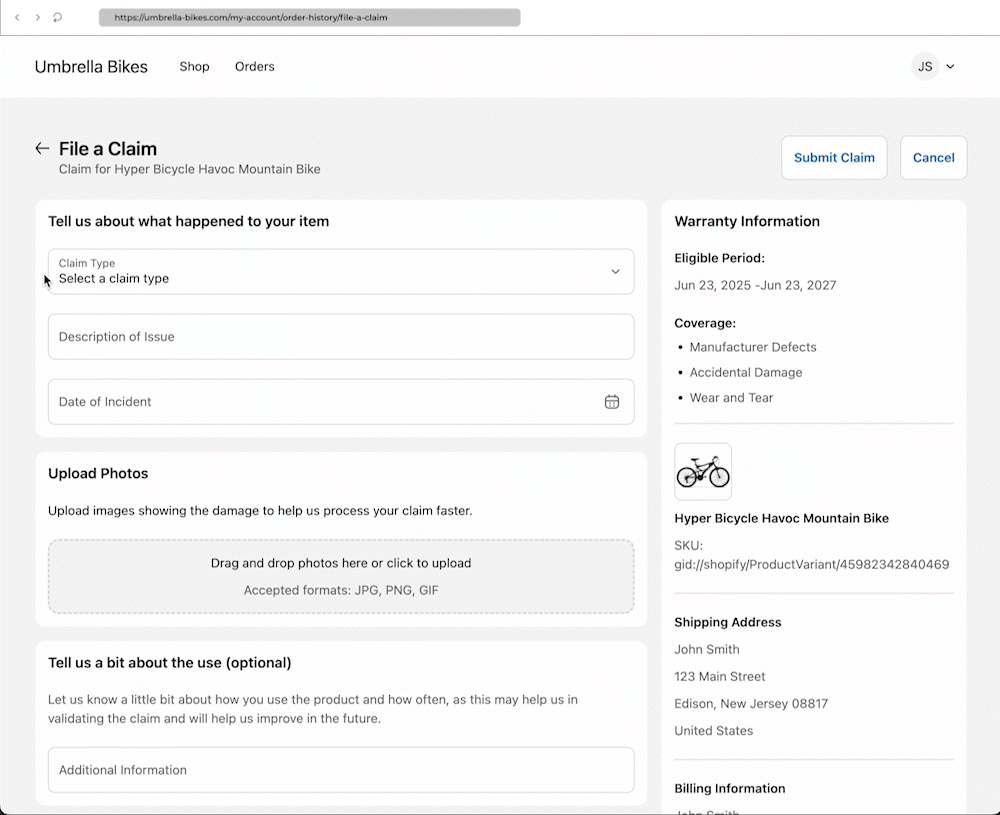Screen dimensions: 1000x815
Task: Click the browser back arrow
Action: click(17, 17)
